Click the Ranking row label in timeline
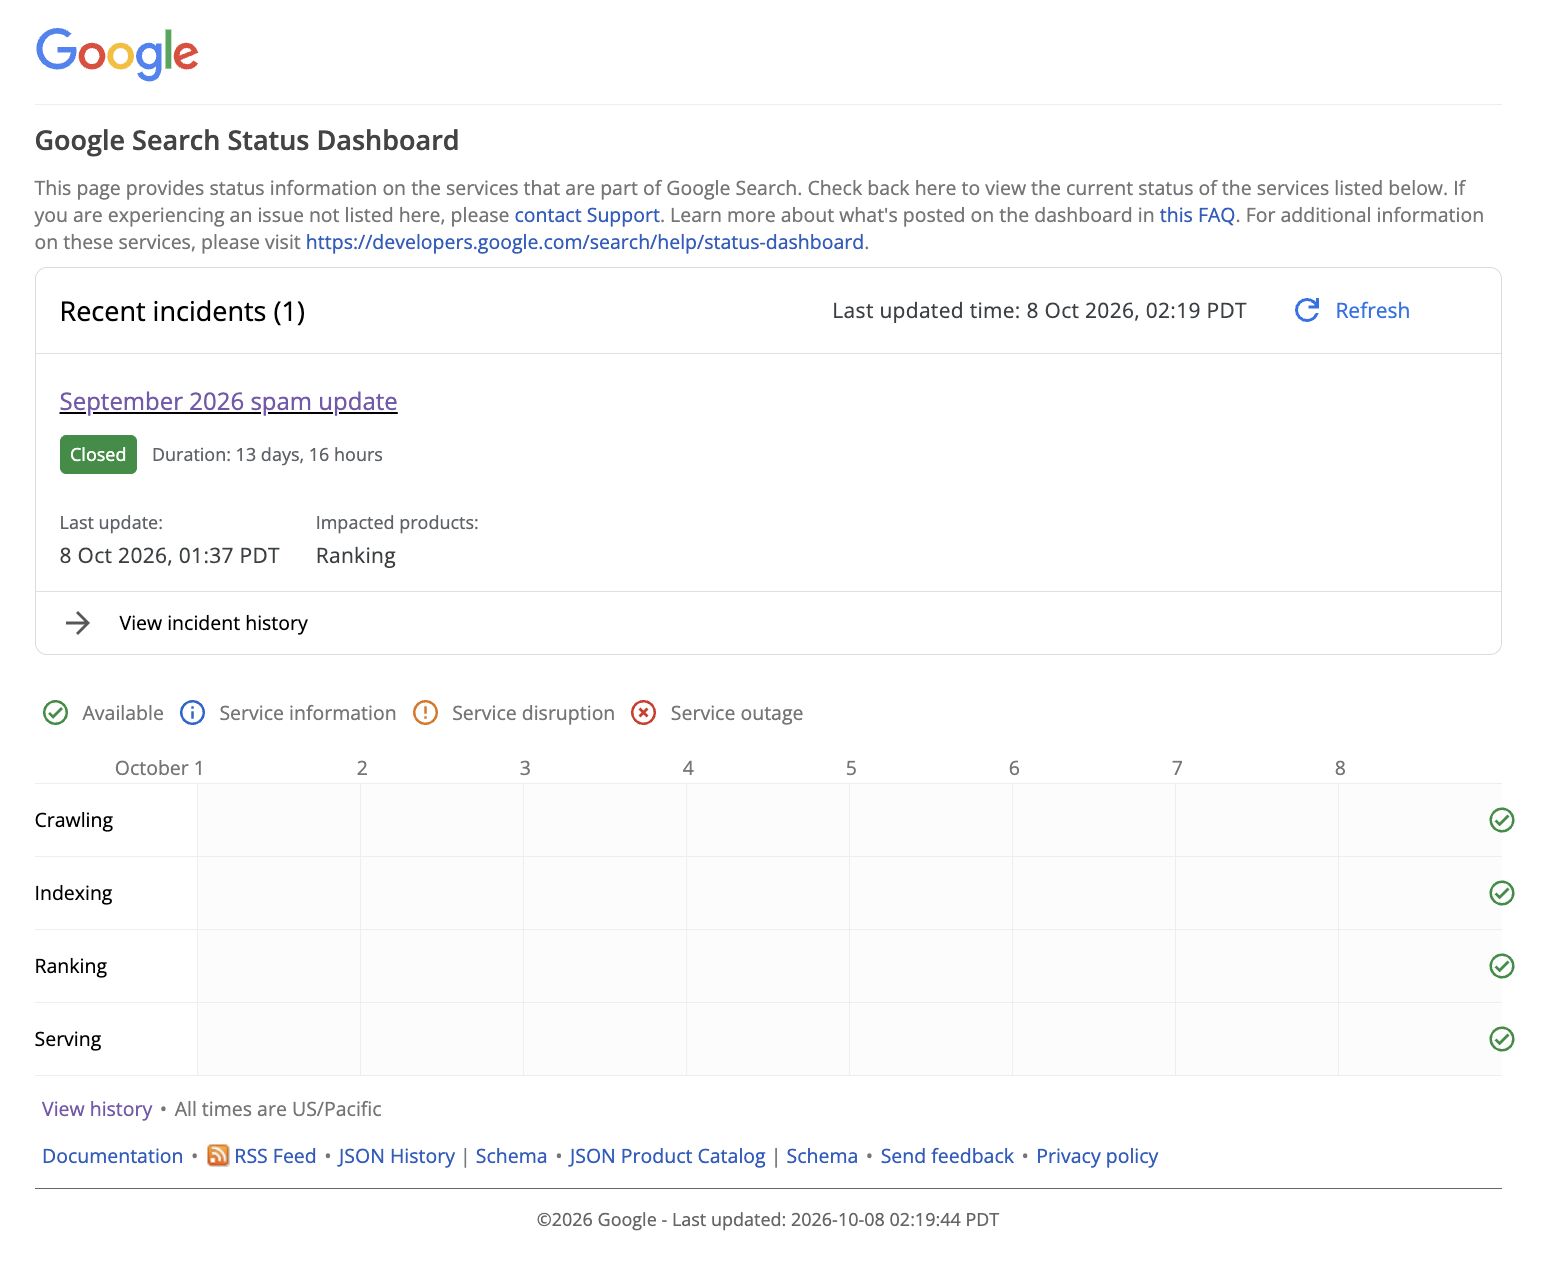The image size is (1544, 1268). pos(71,966)
